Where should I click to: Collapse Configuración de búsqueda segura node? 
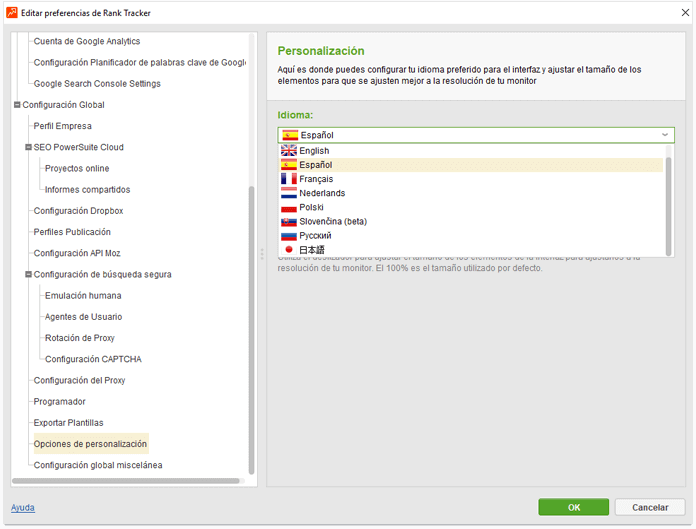click(x=28, y=274)
